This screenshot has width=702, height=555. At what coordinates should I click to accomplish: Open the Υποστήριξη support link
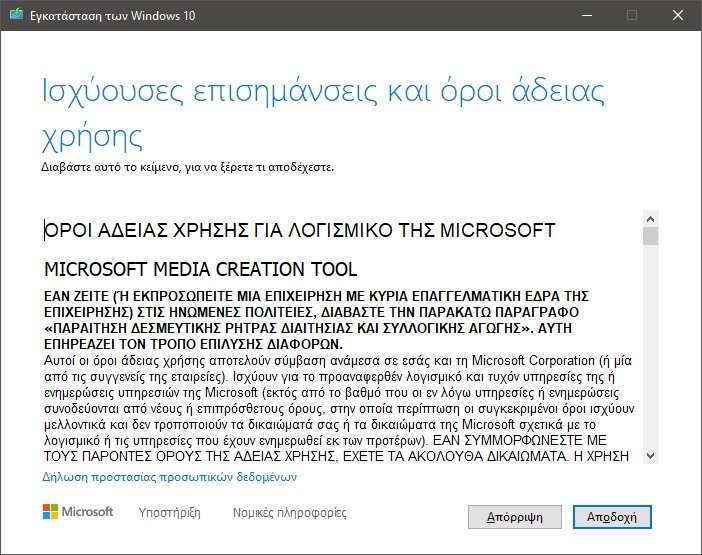click(x=169, y=513)
